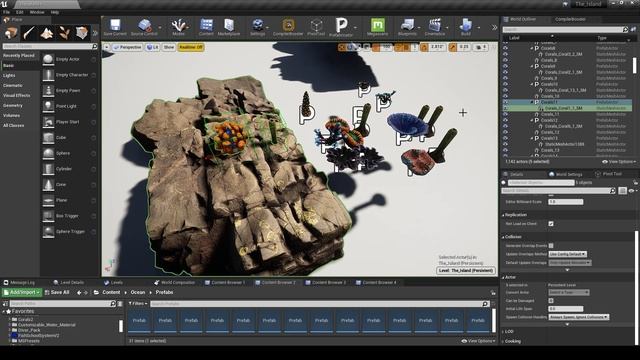Open the Modes toolbar icon

(178, 27)
